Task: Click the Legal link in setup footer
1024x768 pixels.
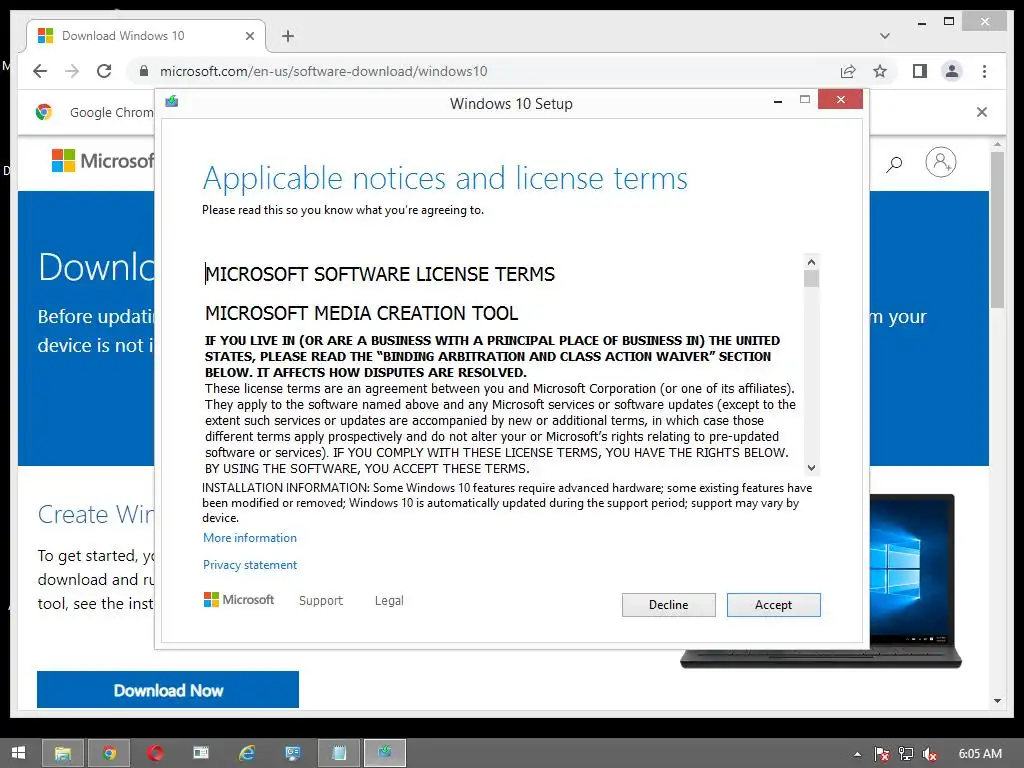Action: (x=389, y=600)
